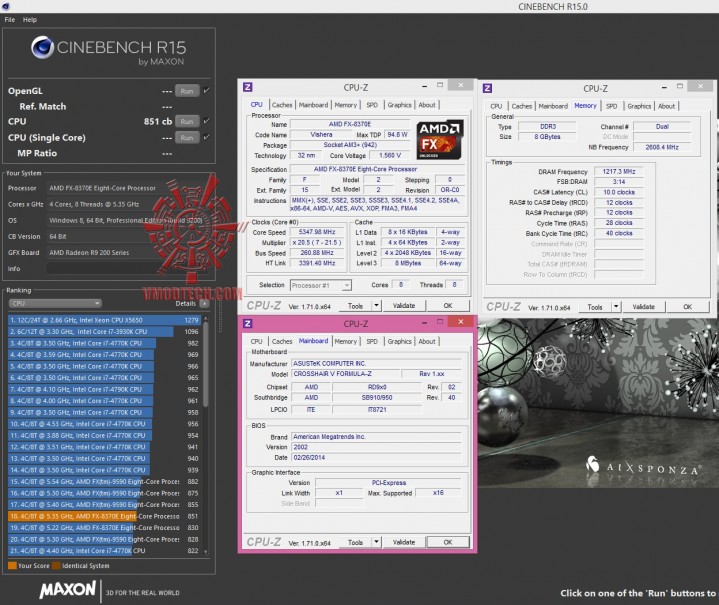Image resolution: width=719 pixels, height=605 pixels.
Task: Select Intel Core i7-3930K ranking row
Action: point(104,332)
